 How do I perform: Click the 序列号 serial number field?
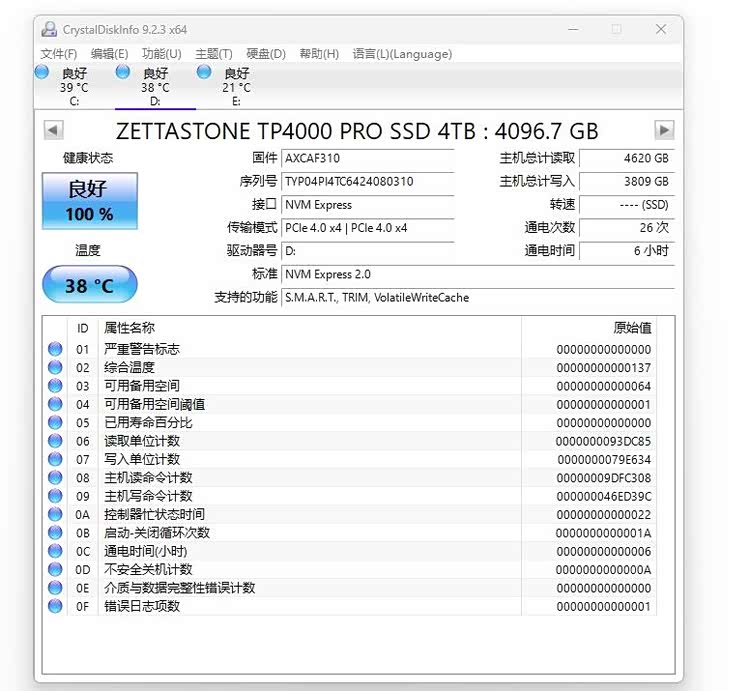(367, 182)
